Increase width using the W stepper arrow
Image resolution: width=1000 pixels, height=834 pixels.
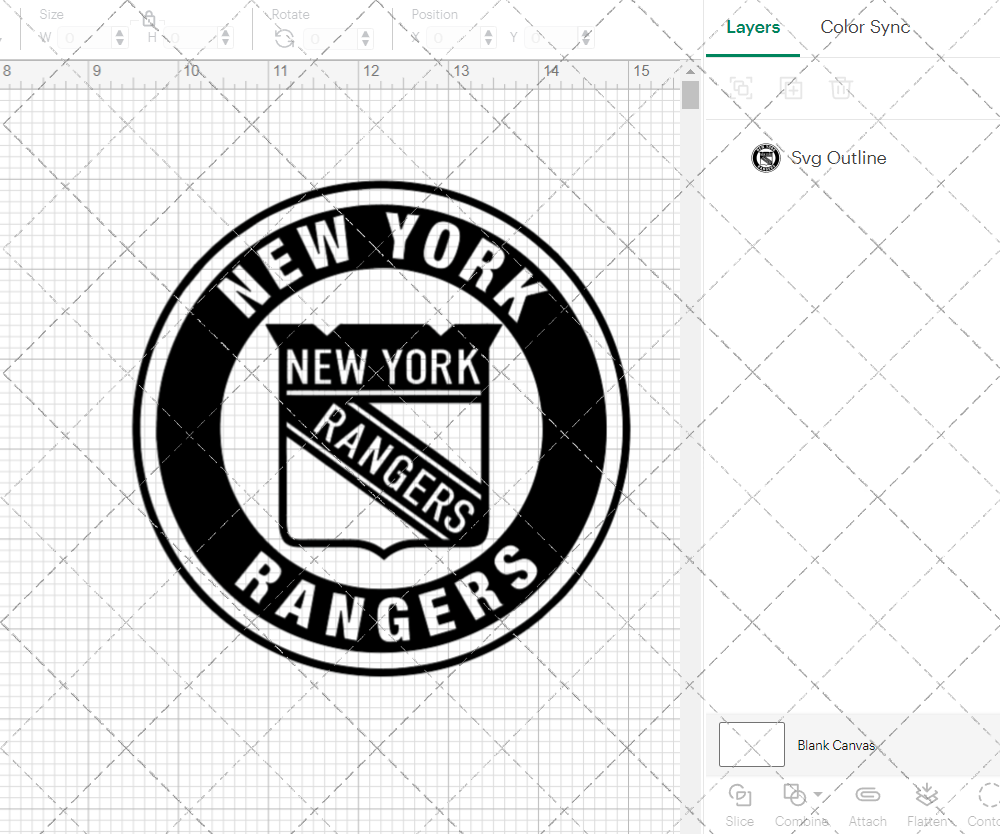point(120,33)
